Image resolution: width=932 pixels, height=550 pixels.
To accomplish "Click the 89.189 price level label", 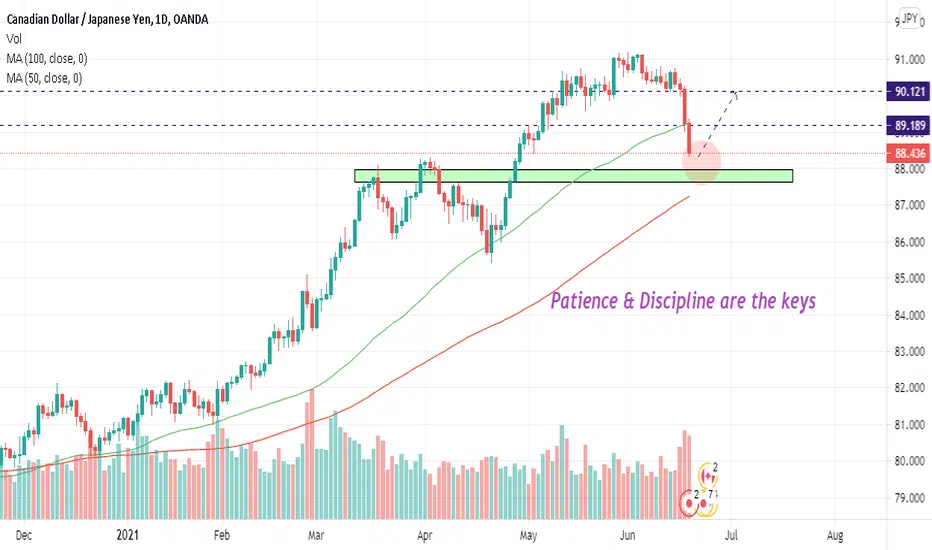I will coord(908,125).
